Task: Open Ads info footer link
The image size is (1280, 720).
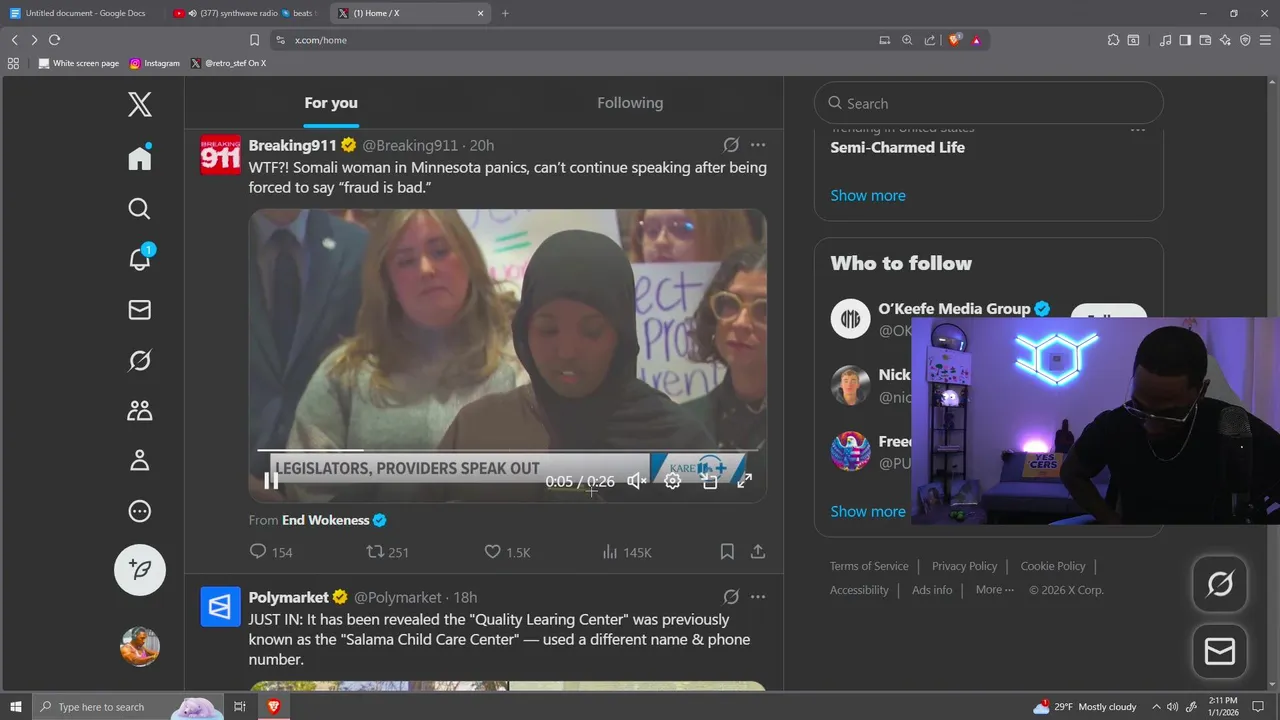Action: 932,590
